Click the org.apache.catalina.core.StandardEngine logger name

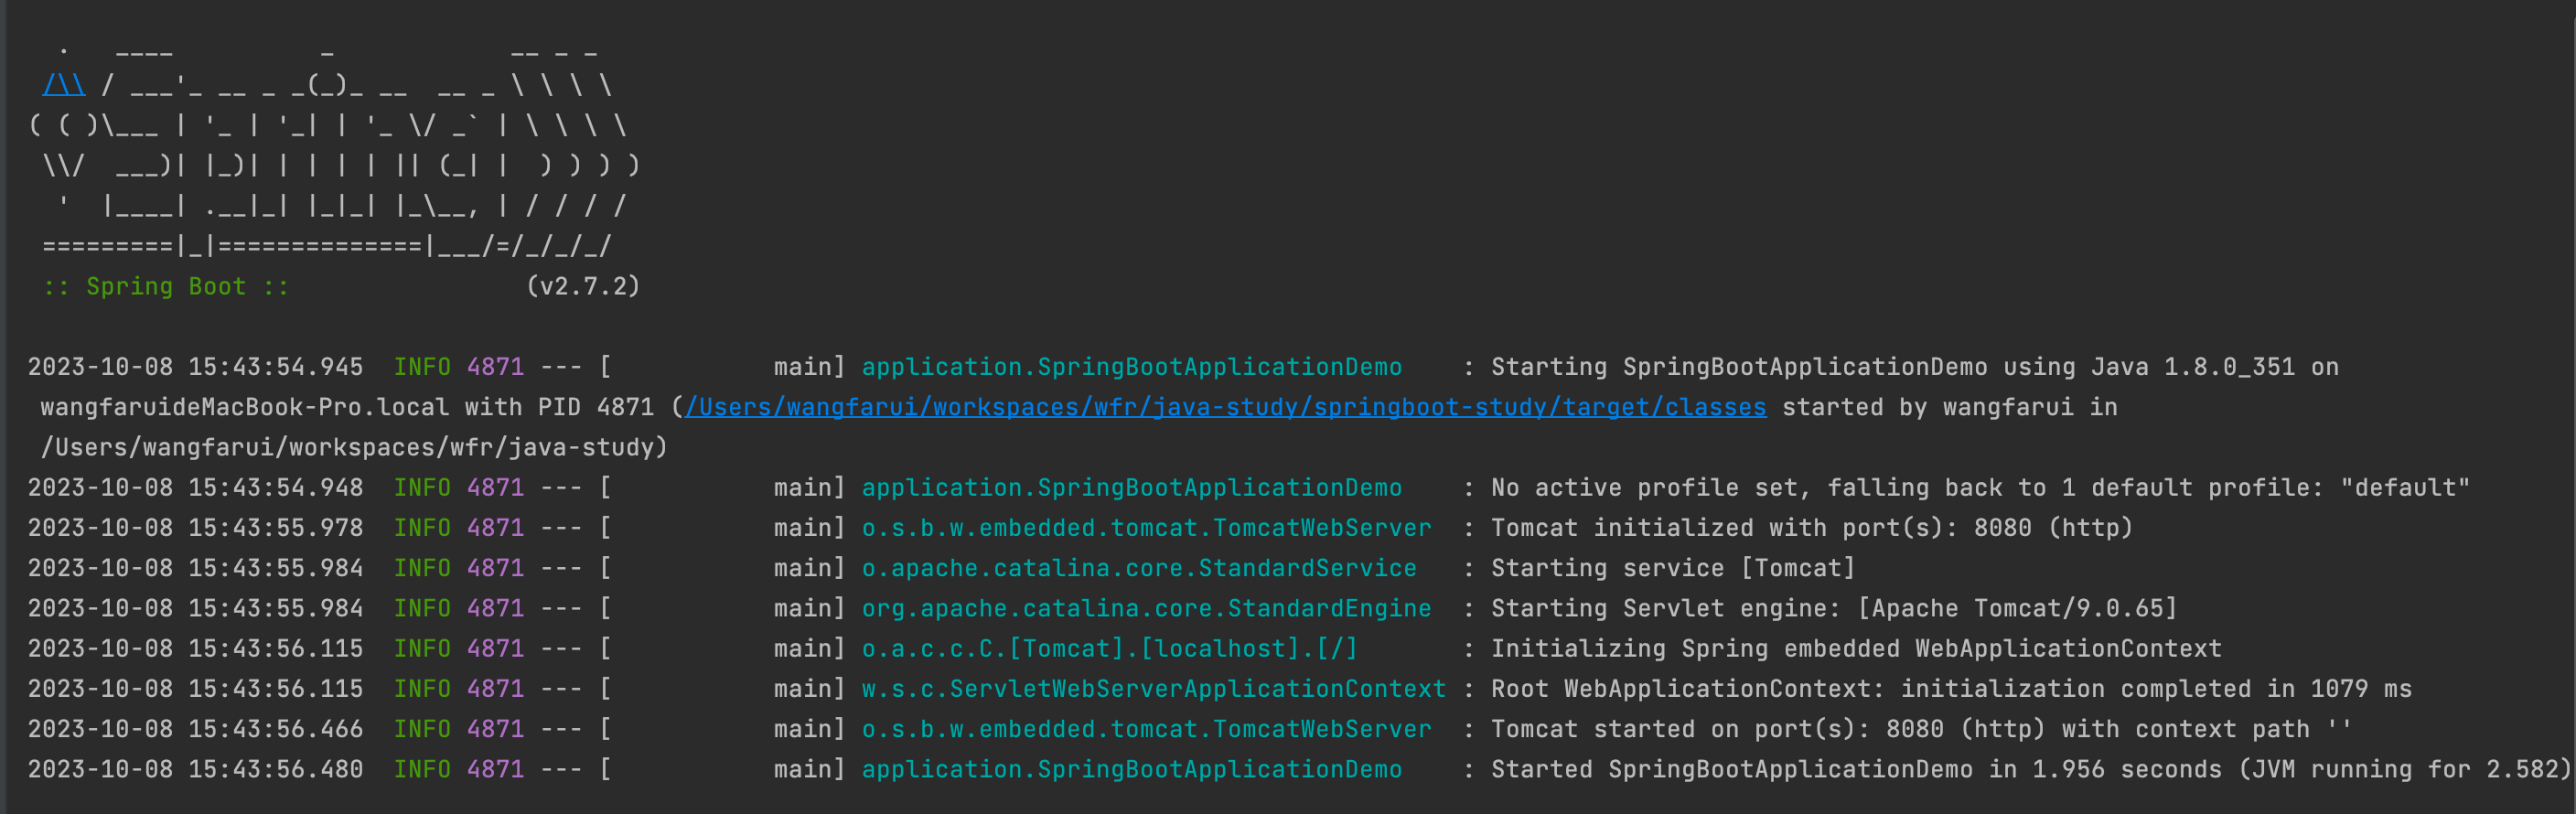(1146, 608)
